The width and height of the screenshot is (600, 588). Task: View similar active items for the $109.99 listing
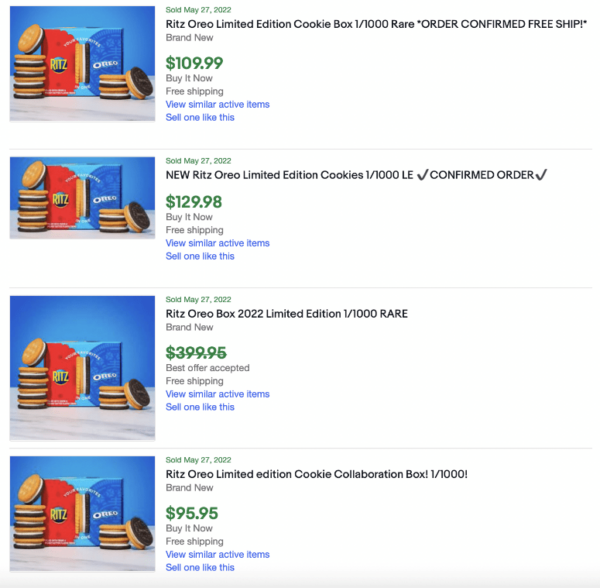(217, 104)
